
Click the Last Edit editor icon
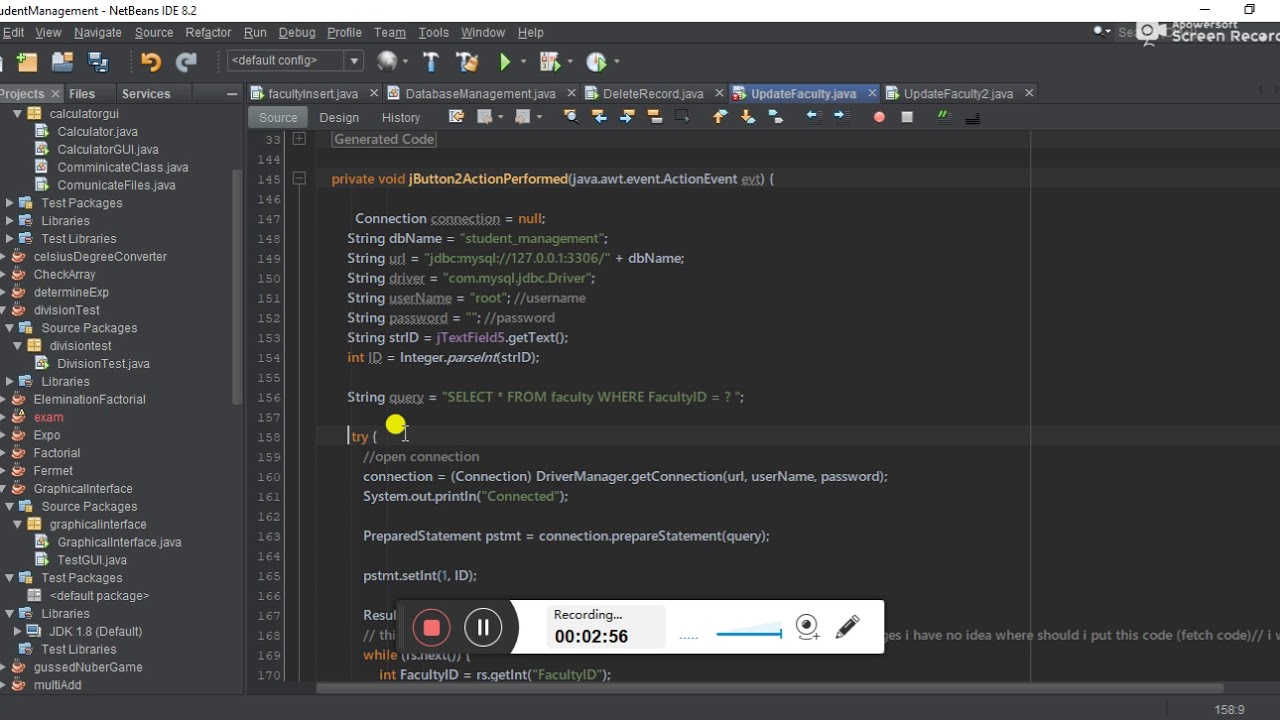coord(456,117)
